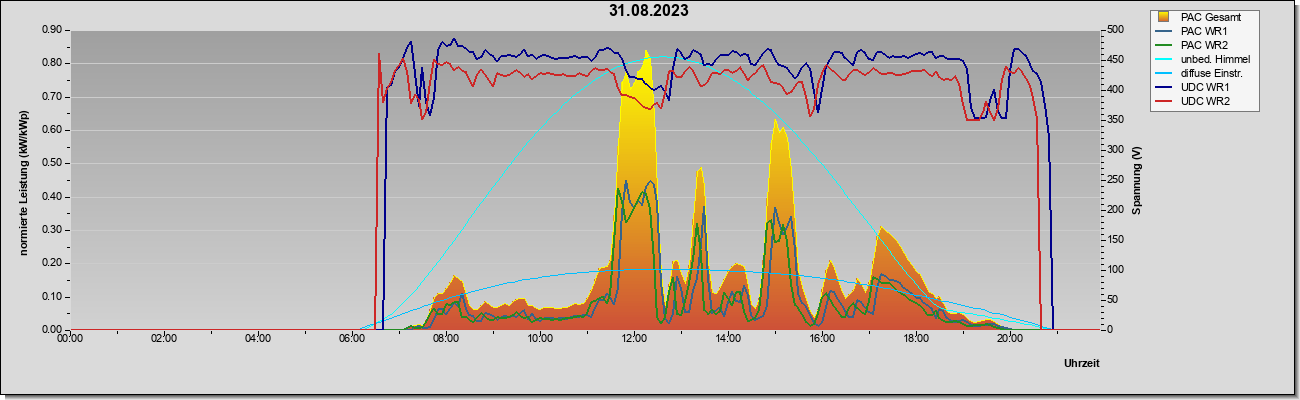
Task: Click the 12:00 time axis label
Action: pos(634,338)
